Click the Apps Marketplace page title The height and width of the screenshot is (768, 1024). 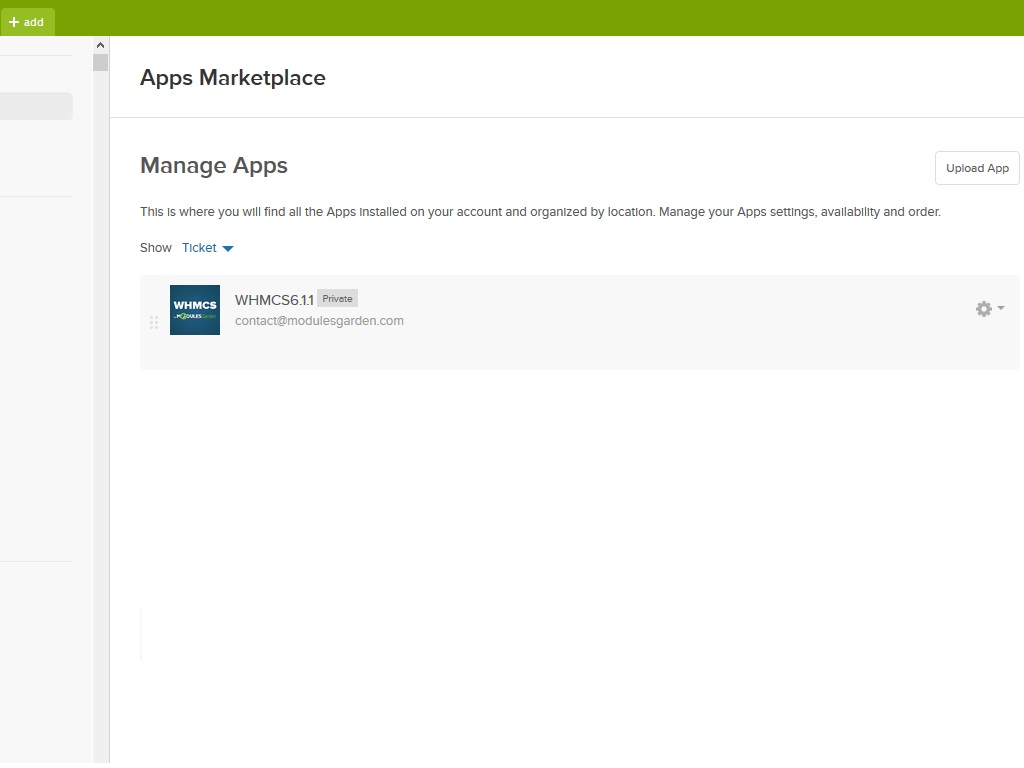click(x=232, y=78)
